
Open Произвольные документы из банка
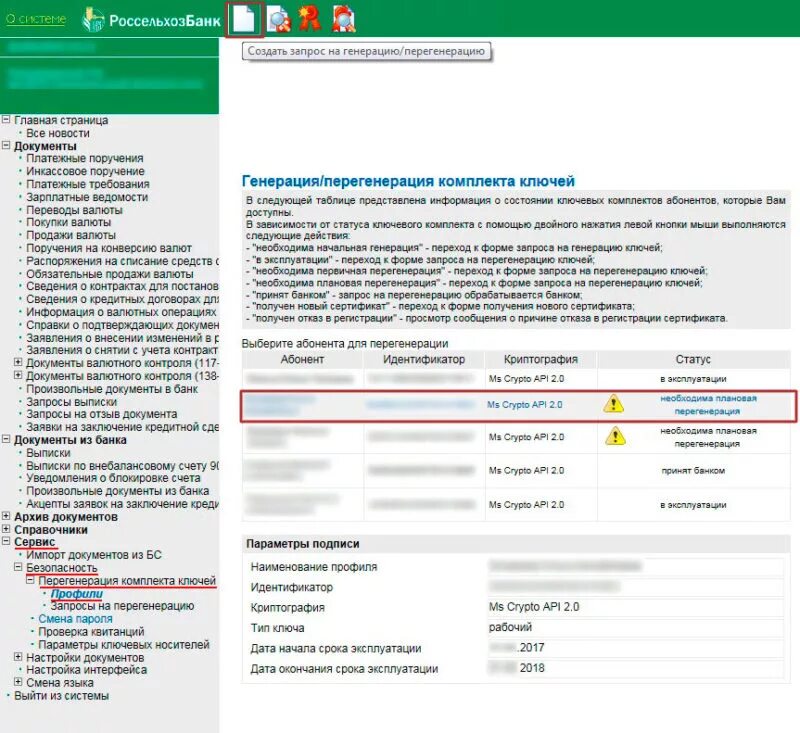click(x=118, y=491)
